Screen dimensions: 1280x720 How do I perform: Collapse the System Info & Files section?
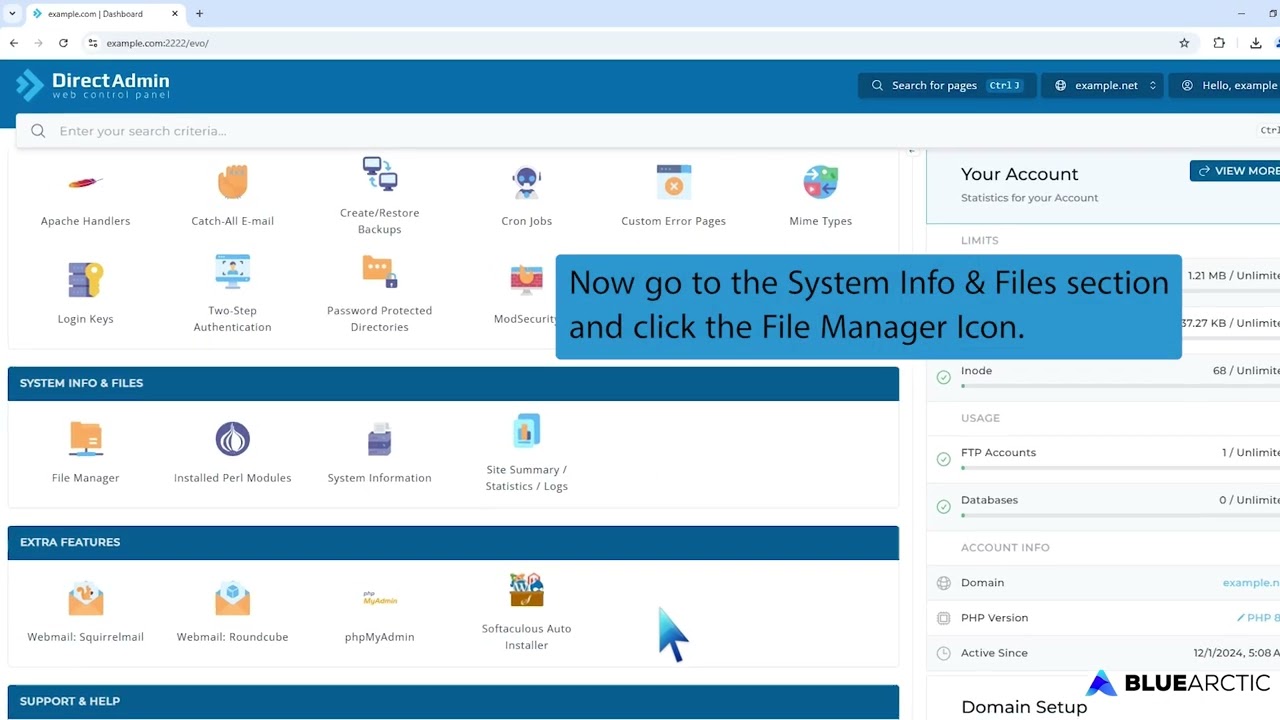point(453,383)
